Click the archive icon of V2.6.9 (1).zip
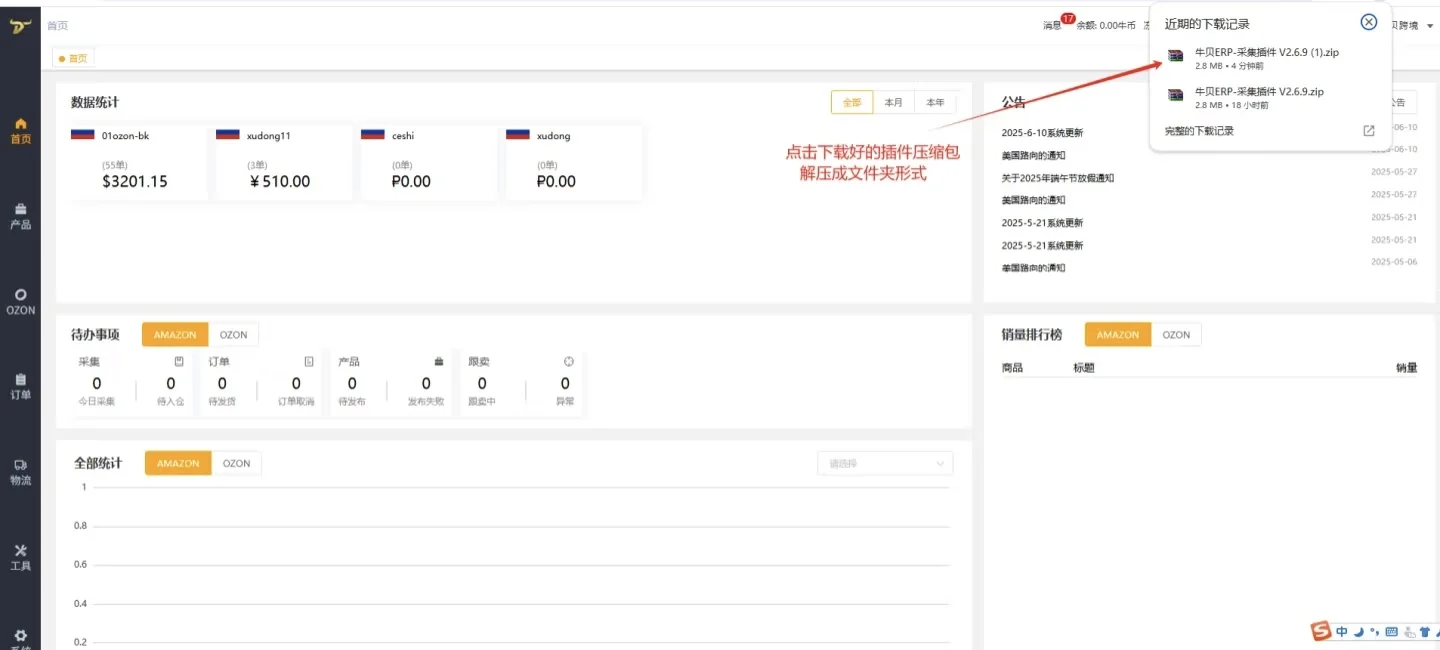 1176,56
